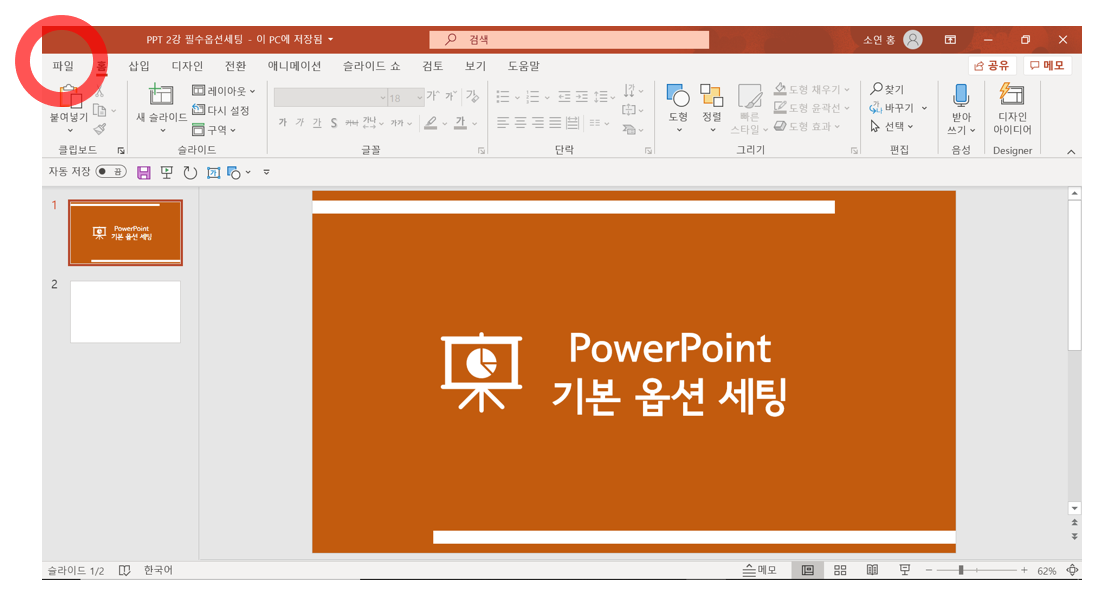Viewport: 1102px width, 597px height.
Task: Open the 보기 ribbon tab
Action: (475, 66)
